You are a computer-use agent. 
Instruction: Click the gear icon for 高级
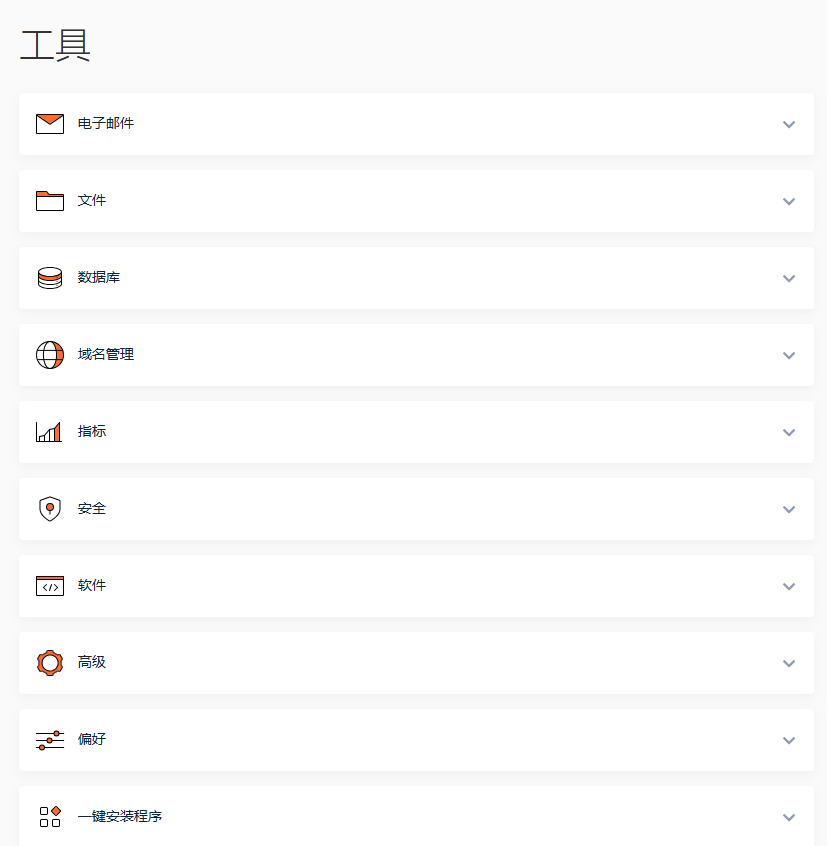(x=50, y=663)
